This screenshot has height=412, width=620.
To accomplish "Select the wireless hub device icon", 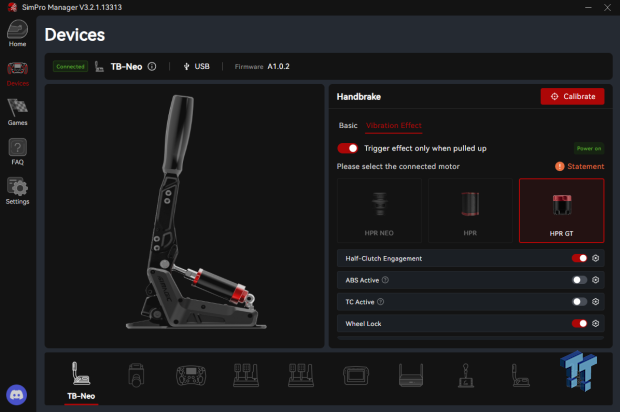I will 411,375.
